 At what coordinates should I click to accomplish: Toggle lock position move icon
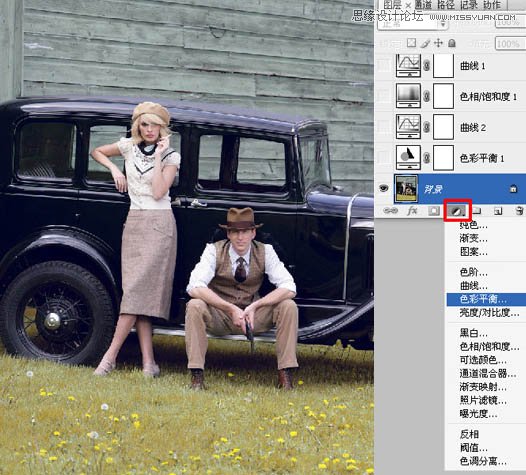pos(438,43)
